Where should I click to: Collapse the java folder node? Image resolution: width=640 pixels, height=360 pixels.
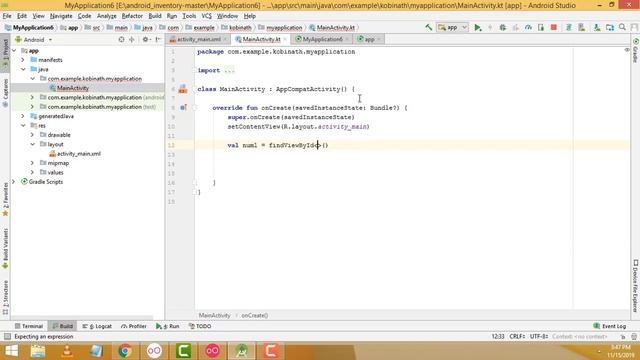[x=23, y=69]
